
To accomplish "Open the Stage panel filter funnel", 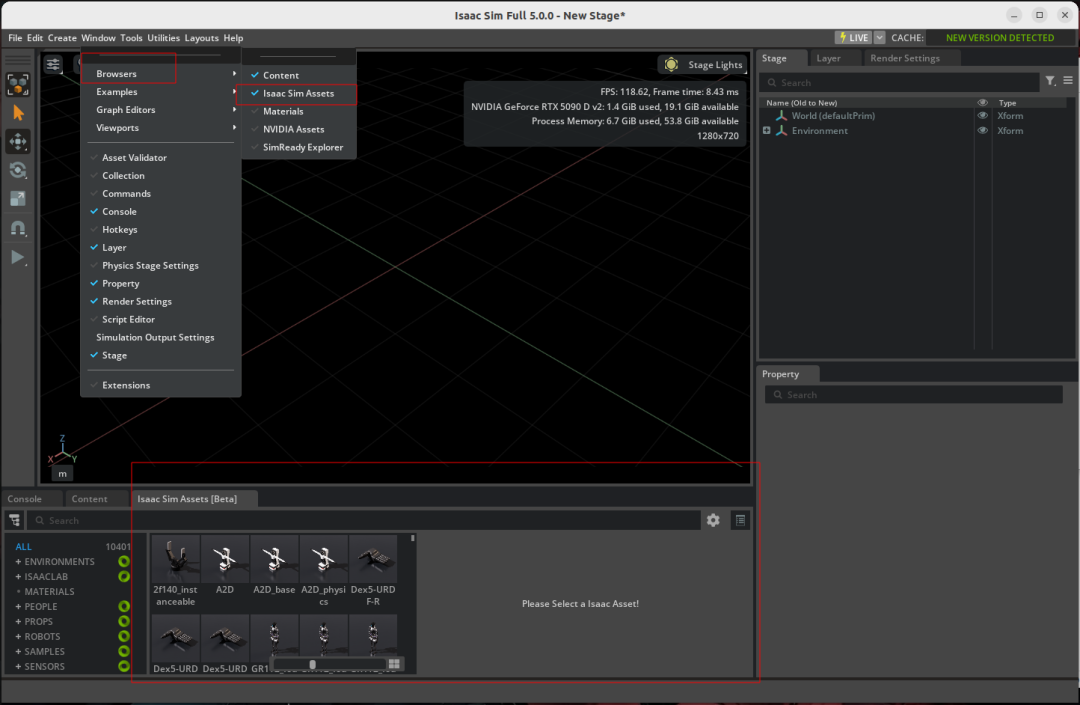I will pos(1050,81).
